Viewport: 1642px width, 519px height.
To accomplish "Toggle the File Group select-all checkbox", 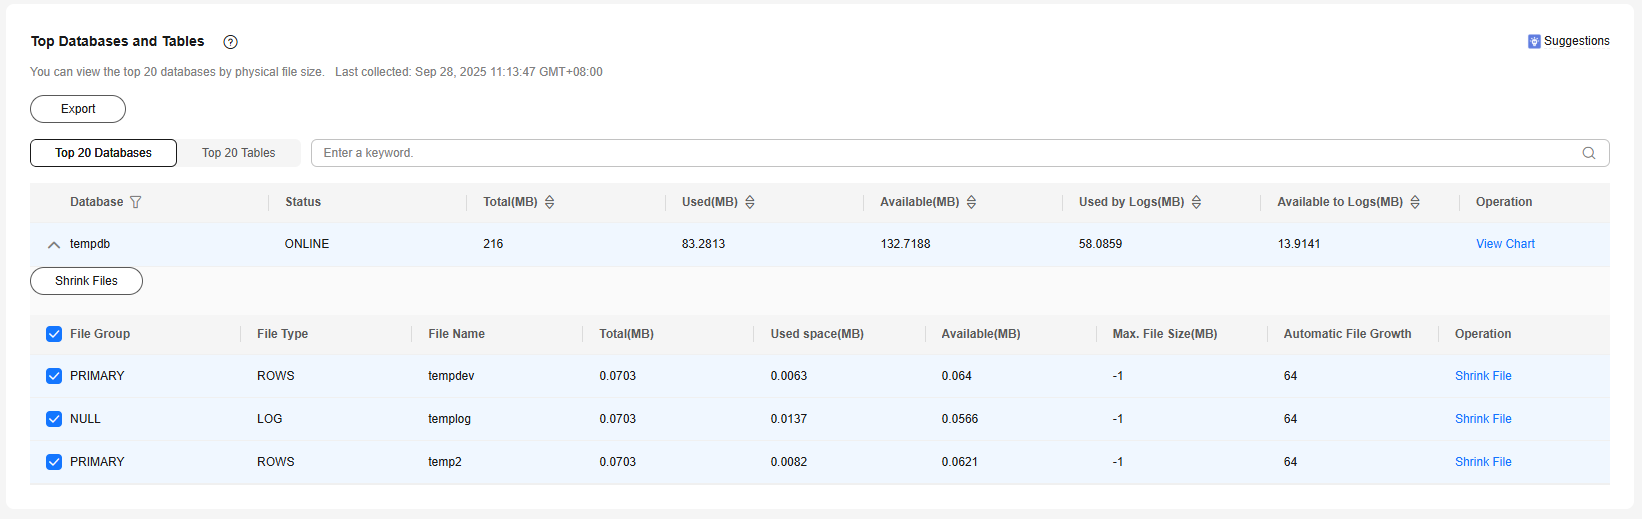I will click(x=54, y=334).
